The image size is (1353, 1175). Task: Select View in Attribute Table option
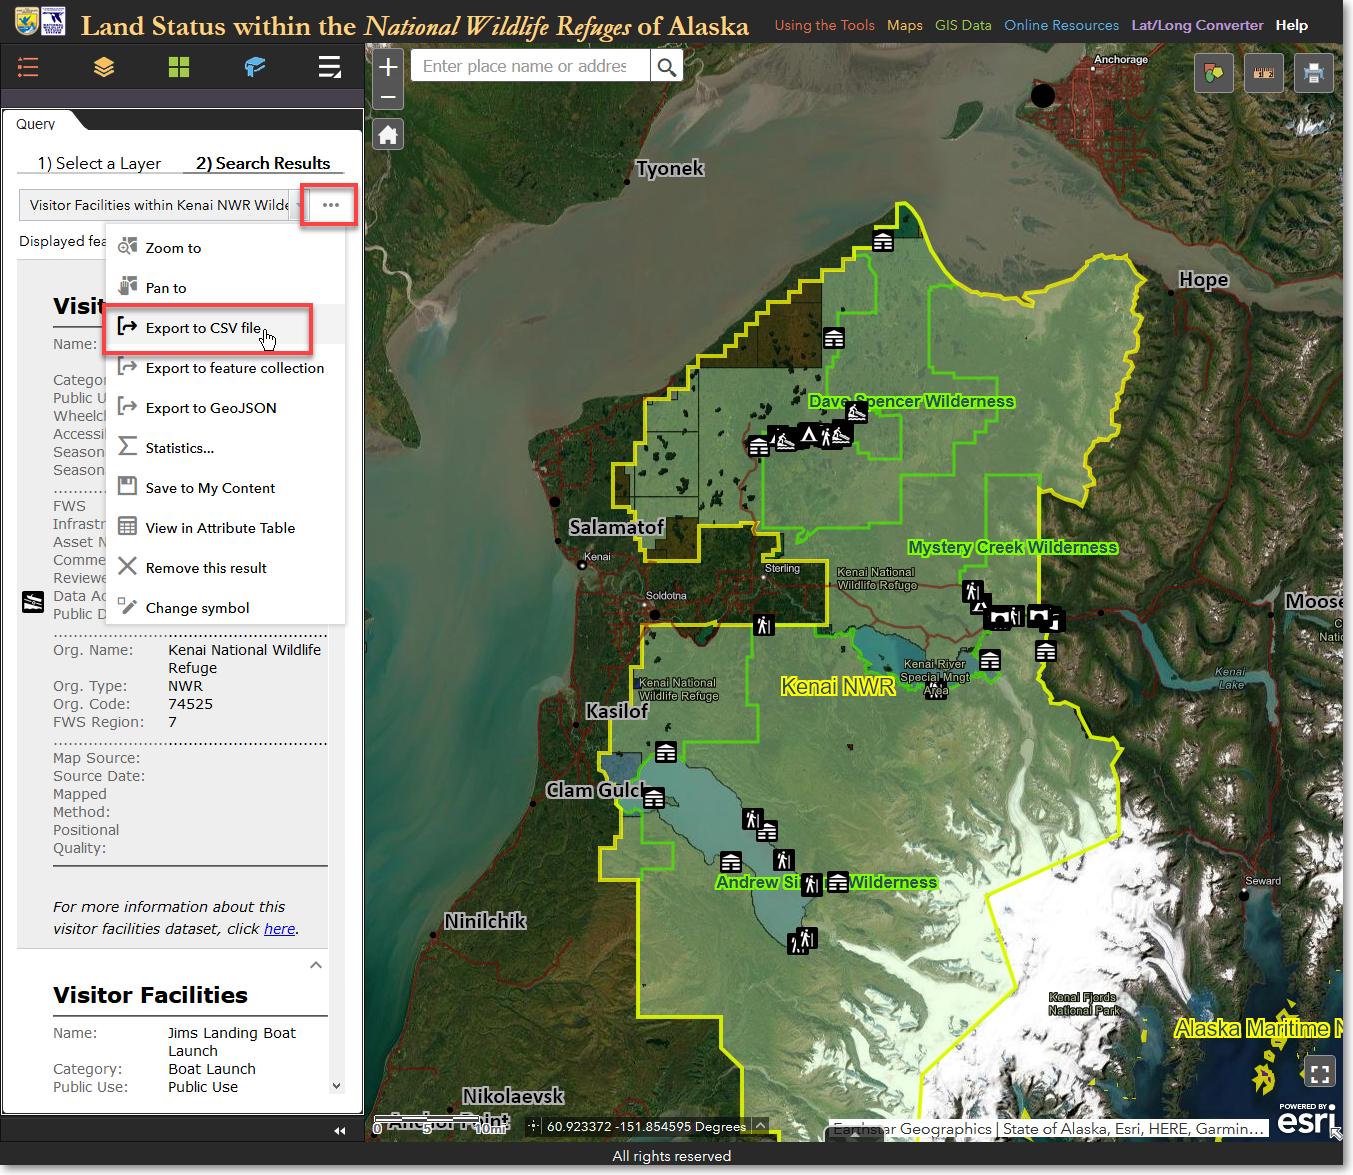tap(220, 528)
